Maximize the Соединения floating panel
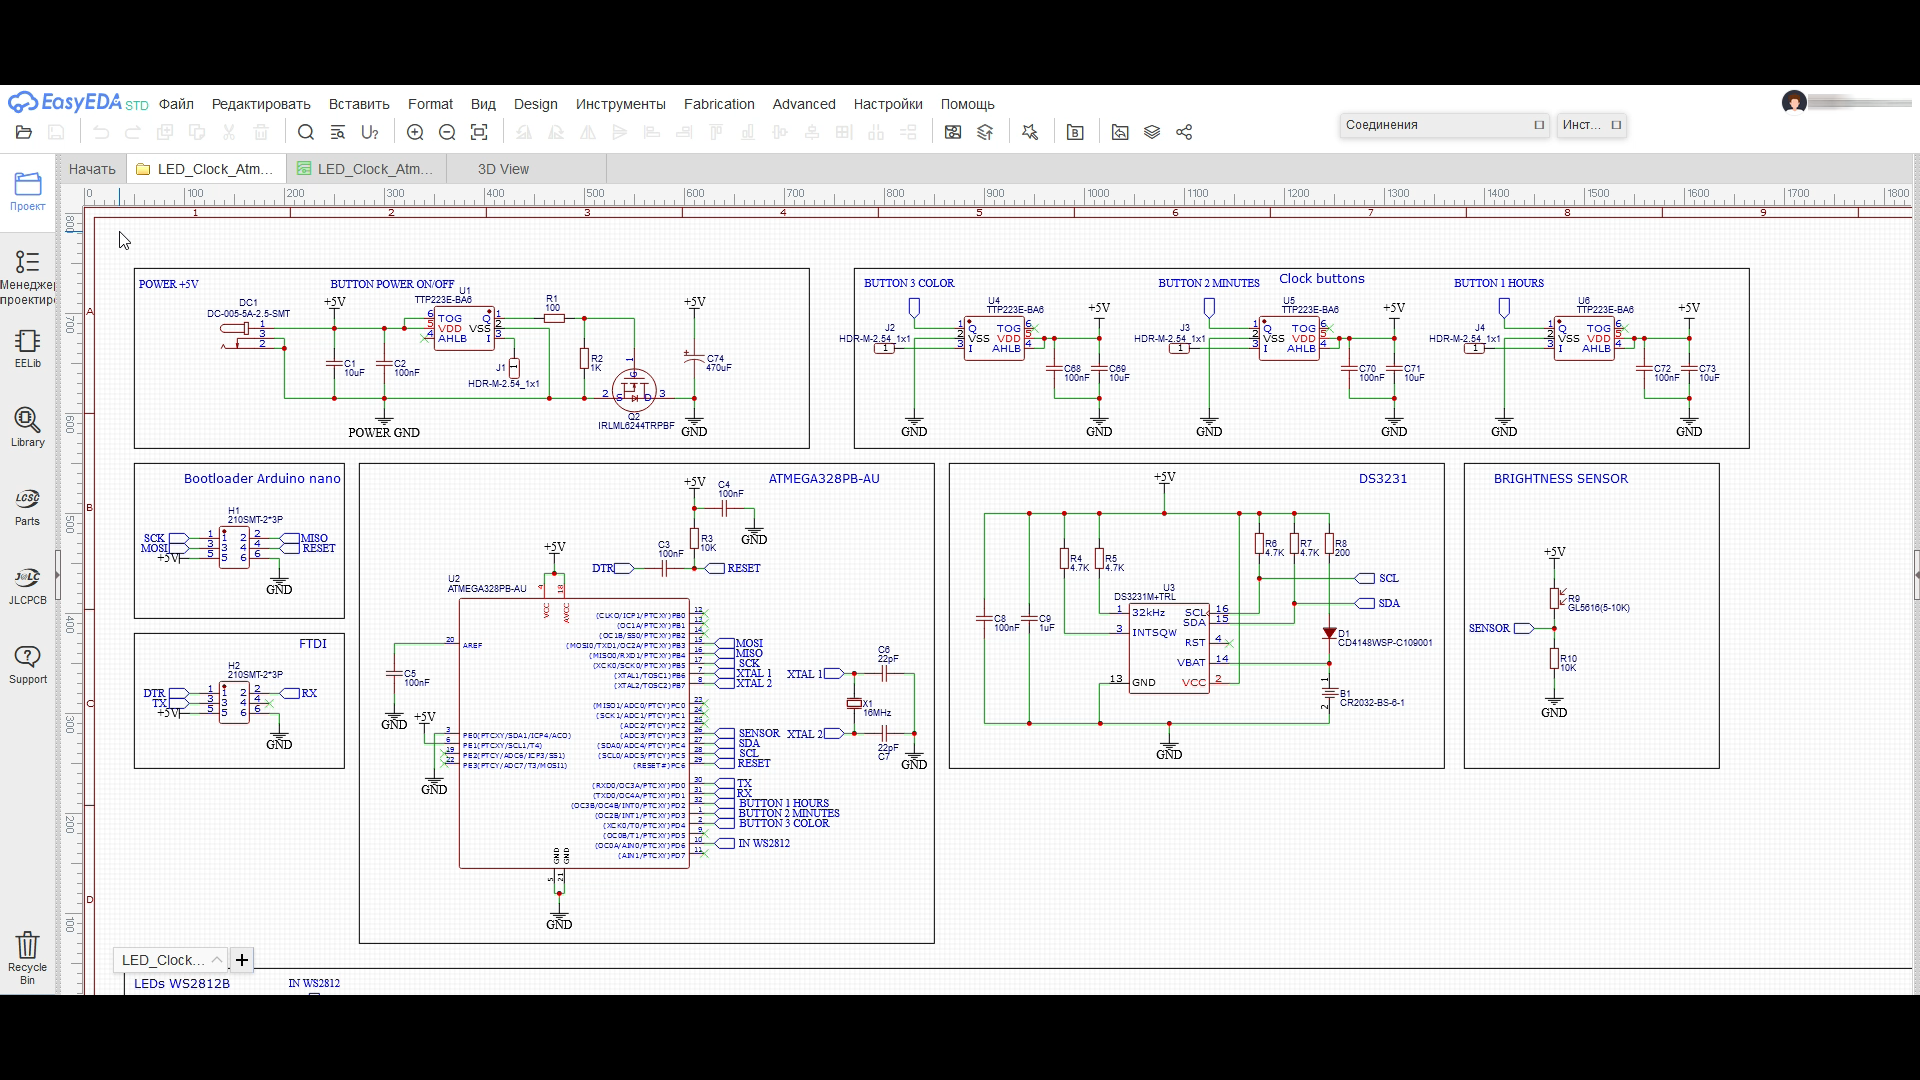The height and width of the screenshot is (1080, 1920). point(1539,125)
